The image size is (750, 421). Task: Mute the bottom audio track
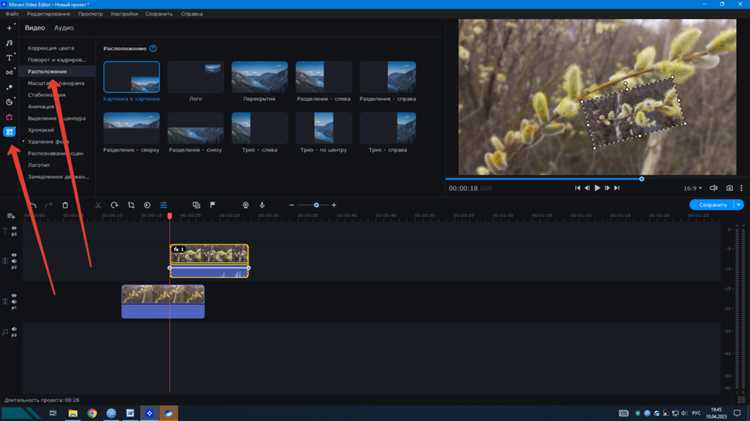click(14, 329)
